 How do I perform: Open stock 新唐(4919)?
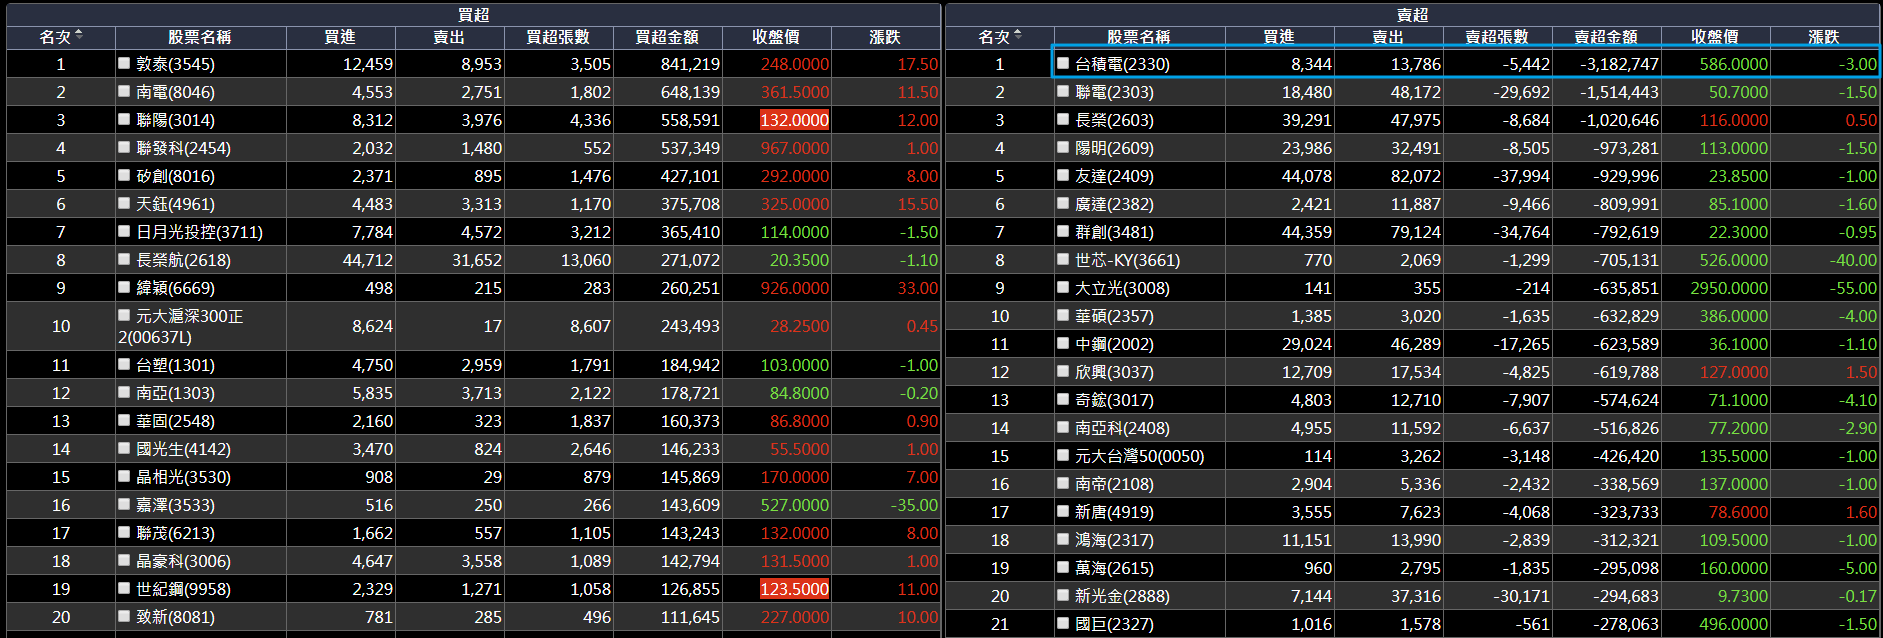(1114, 512)
